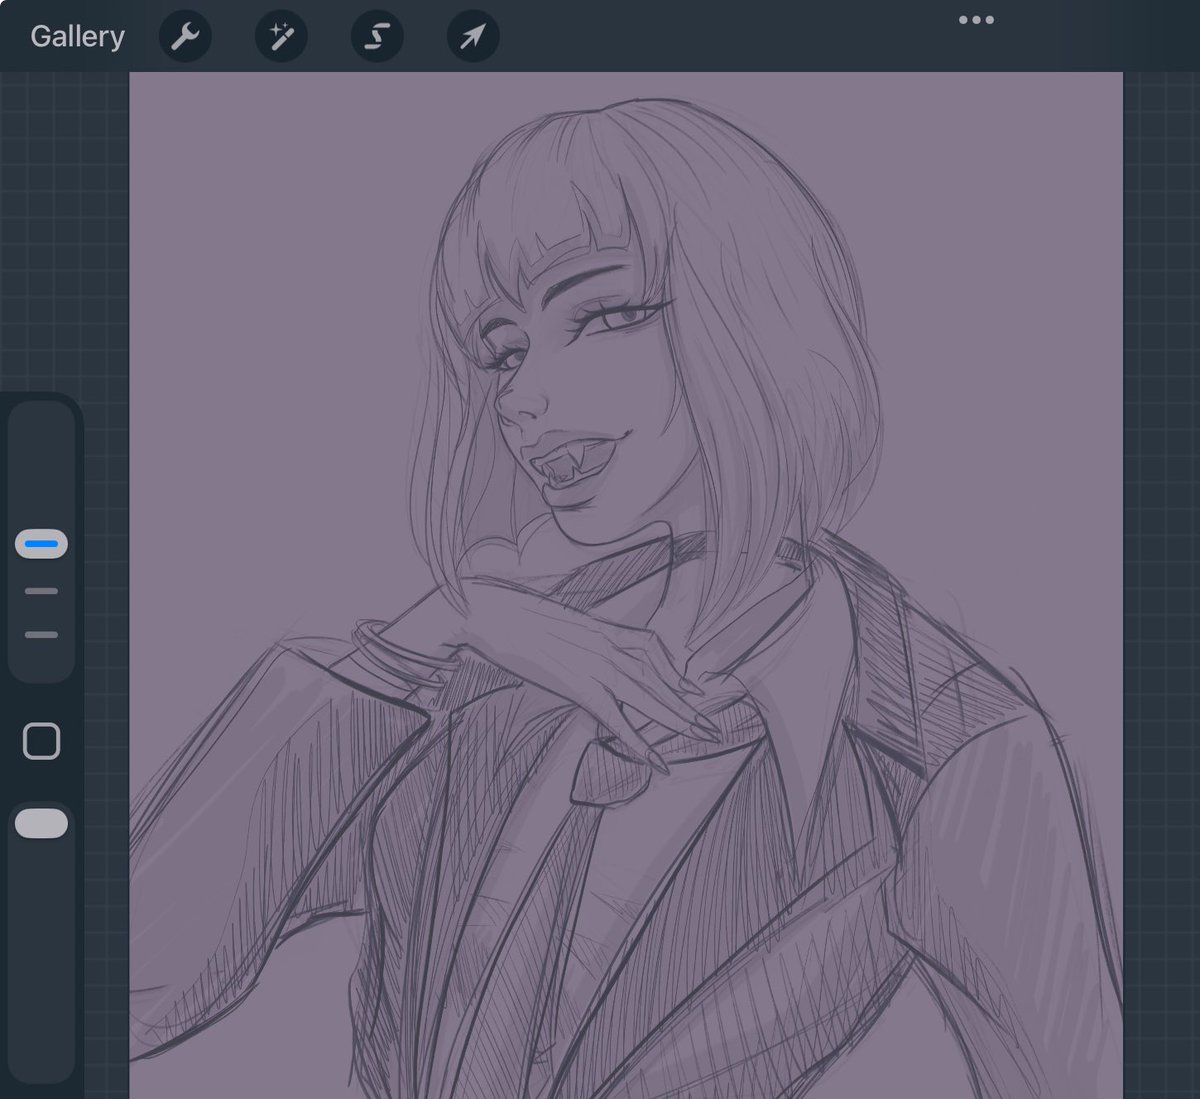
Task: Activate the Selection S-shaped tool
Action: point(377,36)
